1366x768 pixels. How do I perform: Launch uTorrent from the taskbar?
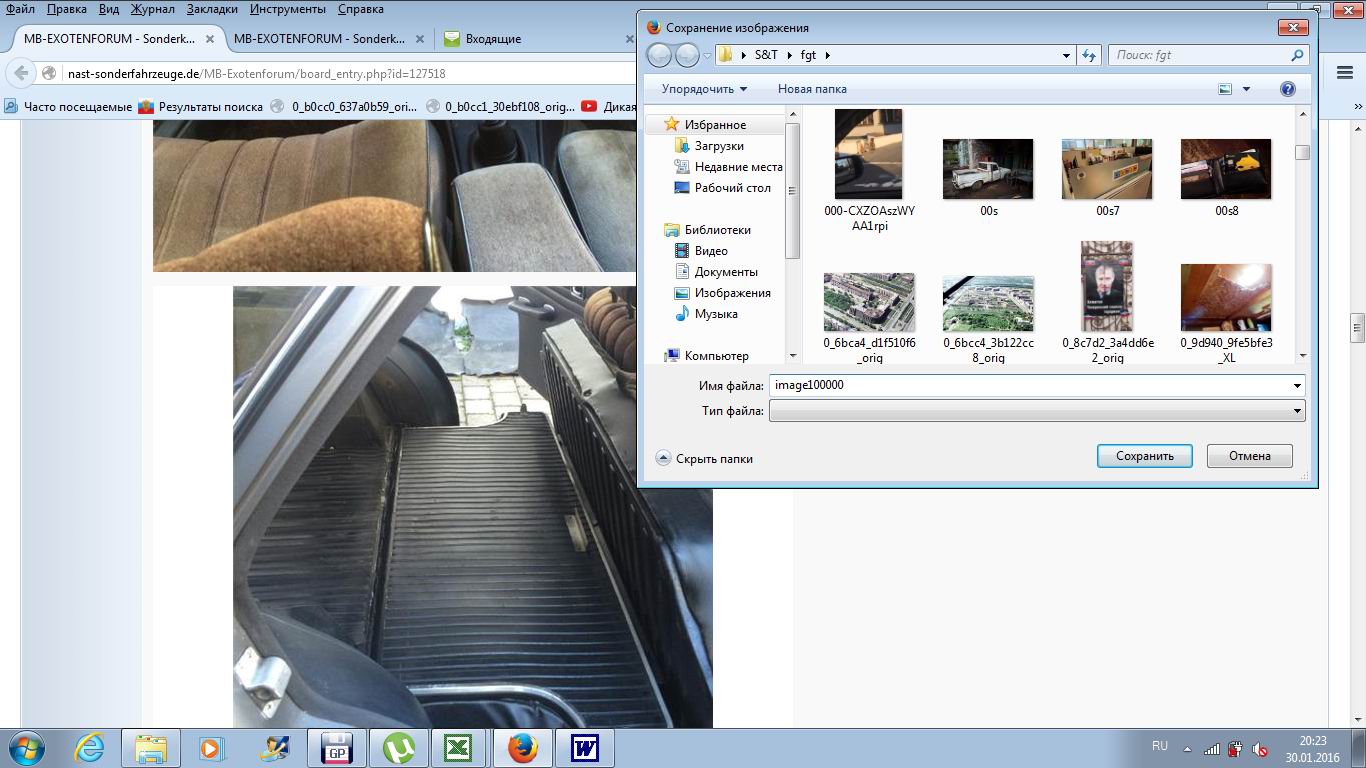coord(399,747)
